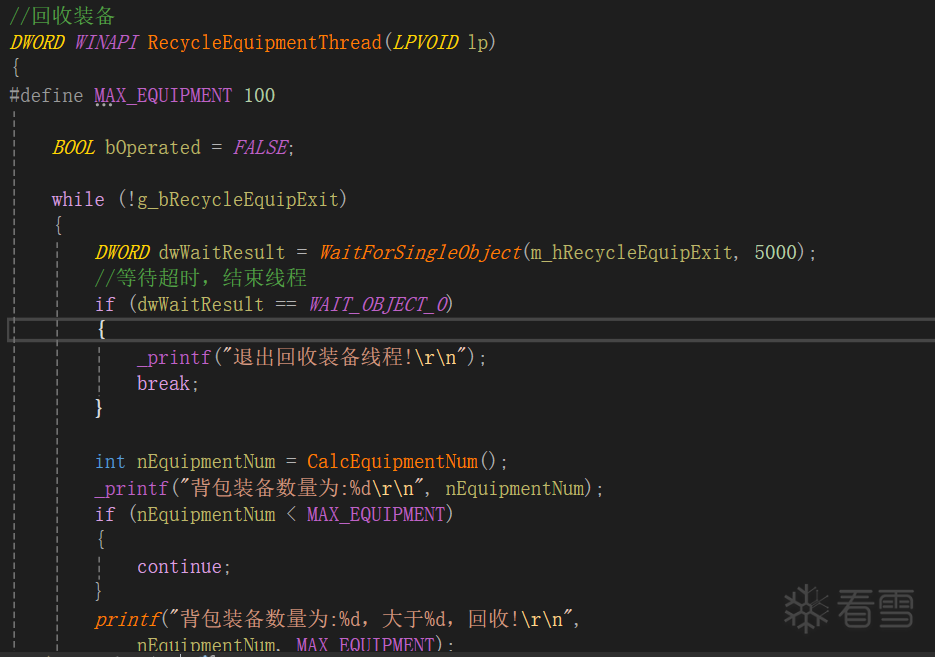Screen dimensions: 935x657
Task: Click the BOOL type keyword
Action: click(73, 147)
